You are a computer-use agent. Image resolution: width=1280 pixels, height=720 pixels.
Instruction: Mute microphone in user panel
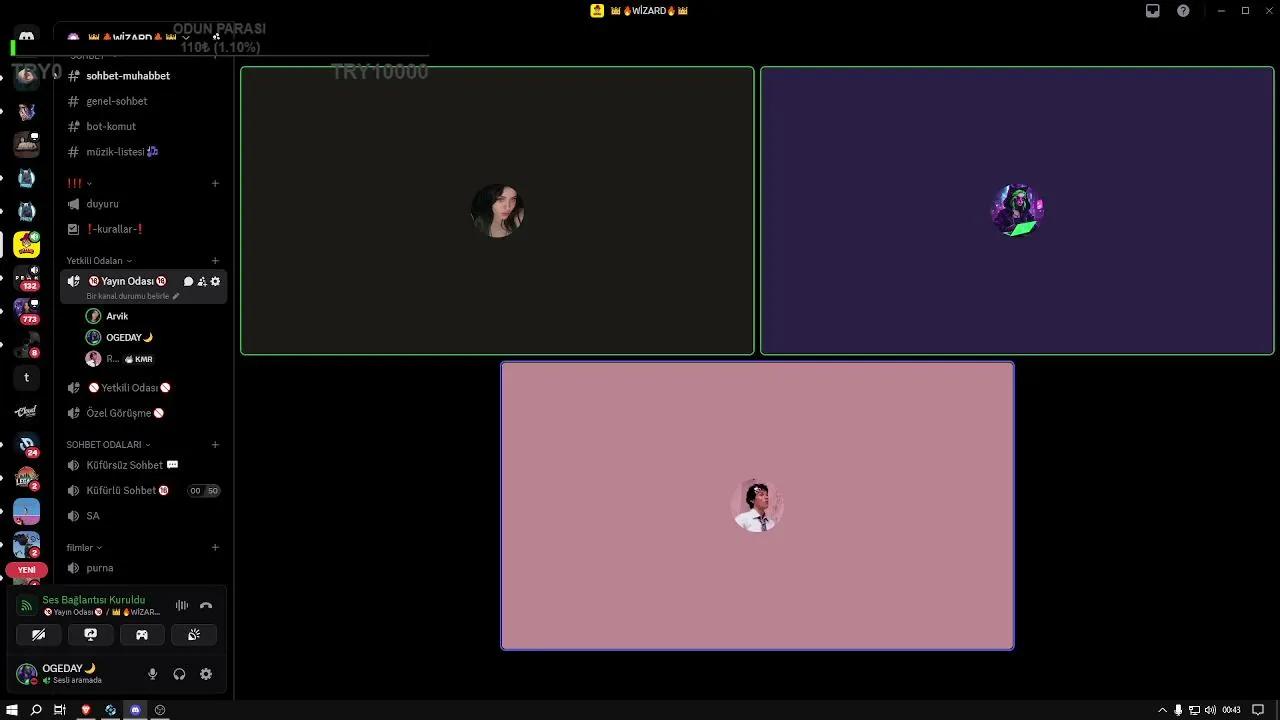(x=152, y=674)
